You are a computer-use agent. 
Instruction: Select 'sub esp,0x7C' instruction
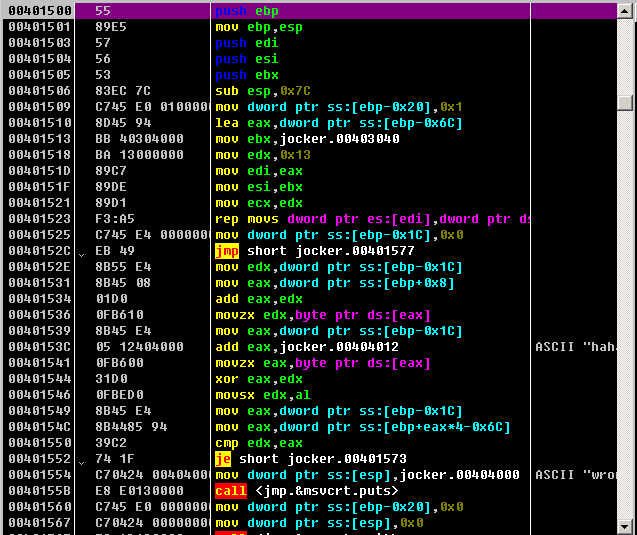coord(263,91)
